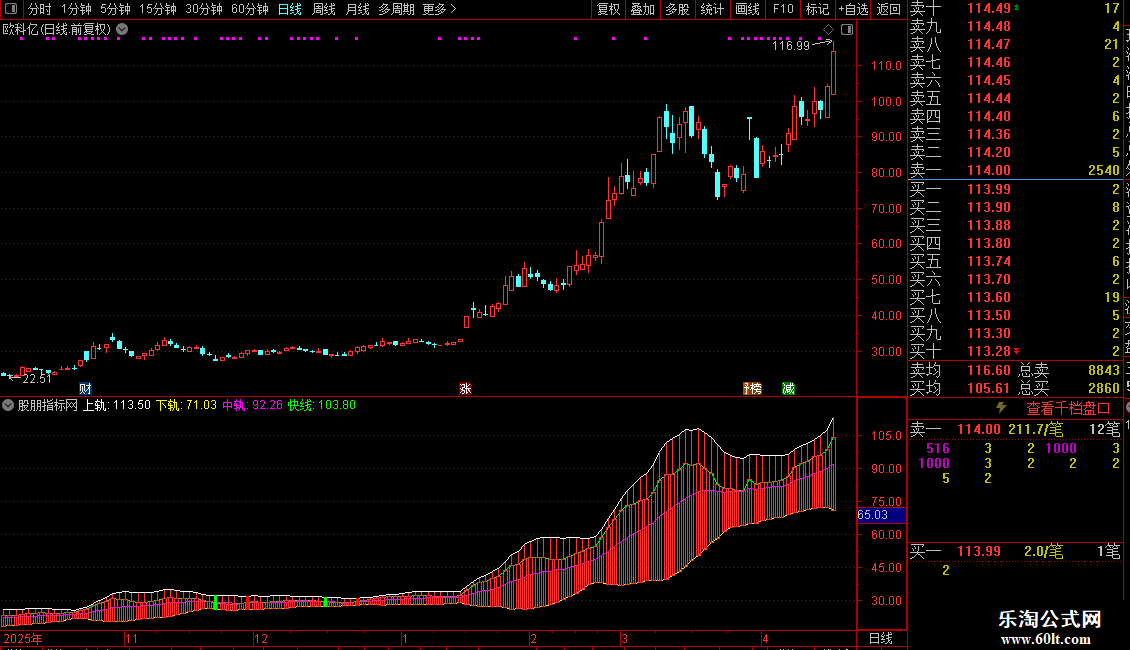Viewport: 1130px width, 650px height.
Task: Click the 涨 marker icon on the timeline
Action: [x=466, y=388]
